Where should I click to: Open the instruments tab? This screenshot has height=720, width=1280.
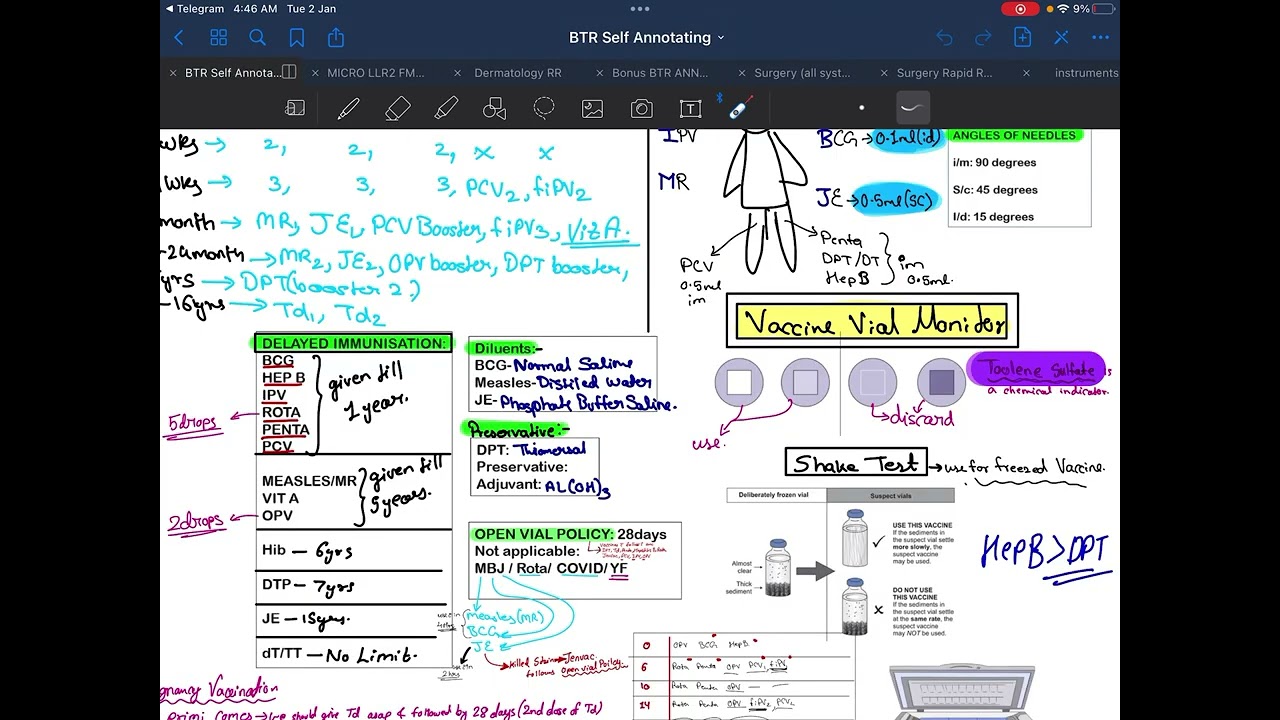1086,73
